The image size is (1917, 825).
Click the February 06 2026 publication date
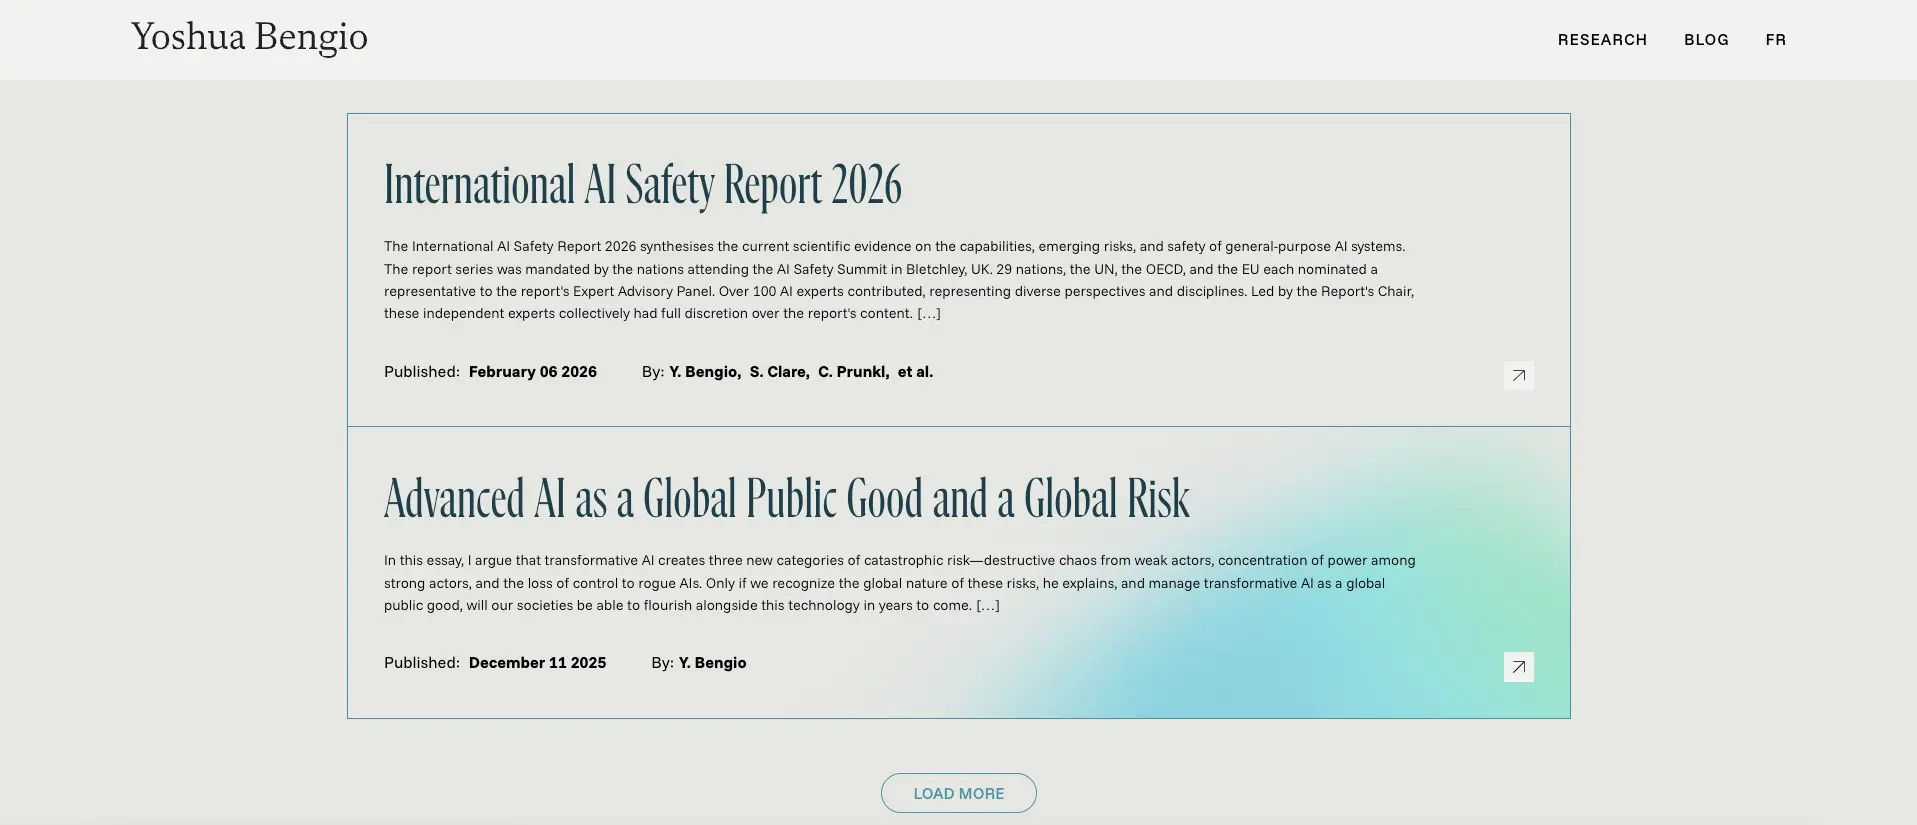pyautogui.click(x=532, y=372)
